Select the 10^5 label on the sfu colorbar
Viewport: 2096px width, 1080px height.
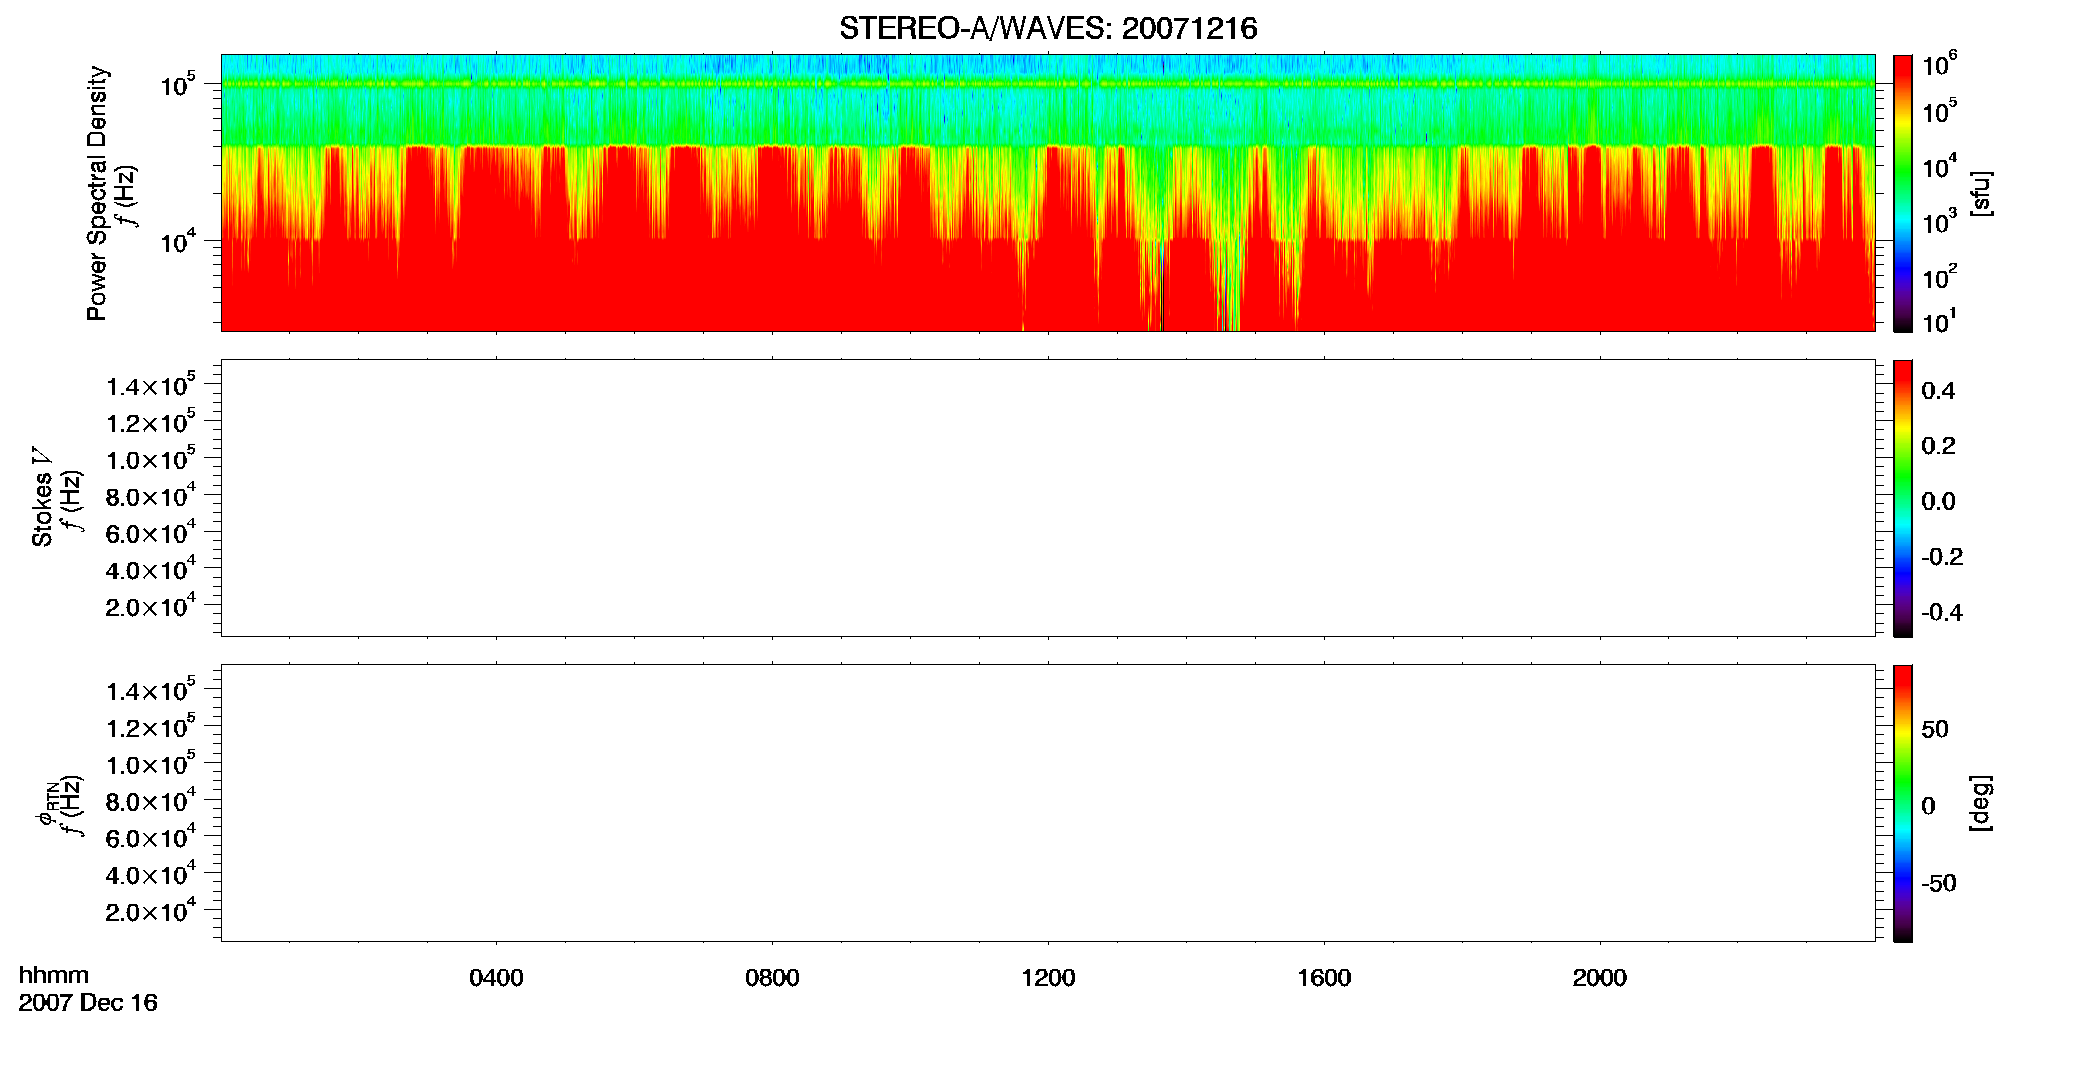pos(1940,111)
